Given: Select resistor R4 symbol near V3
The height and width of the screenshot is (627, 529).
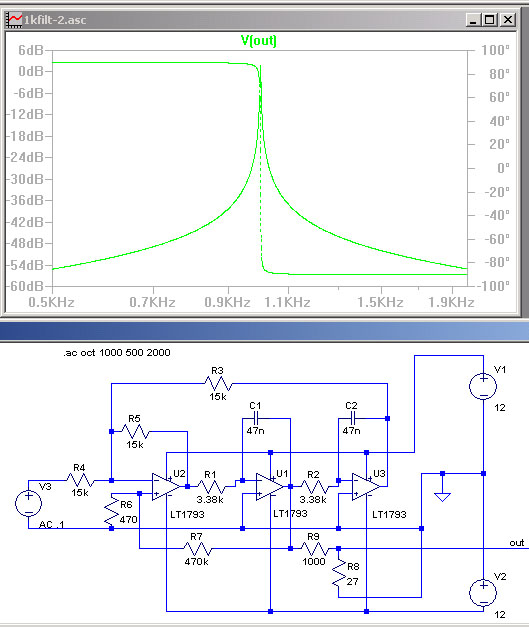Looking at the screenshot, I should tap(80, 480).
